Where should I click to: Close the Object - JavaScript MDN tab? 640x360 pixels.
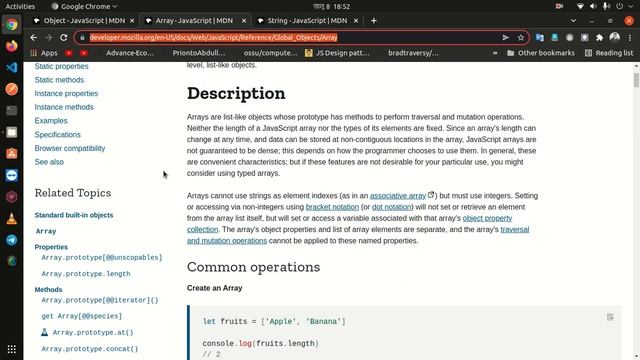click(x=132, y=20)
